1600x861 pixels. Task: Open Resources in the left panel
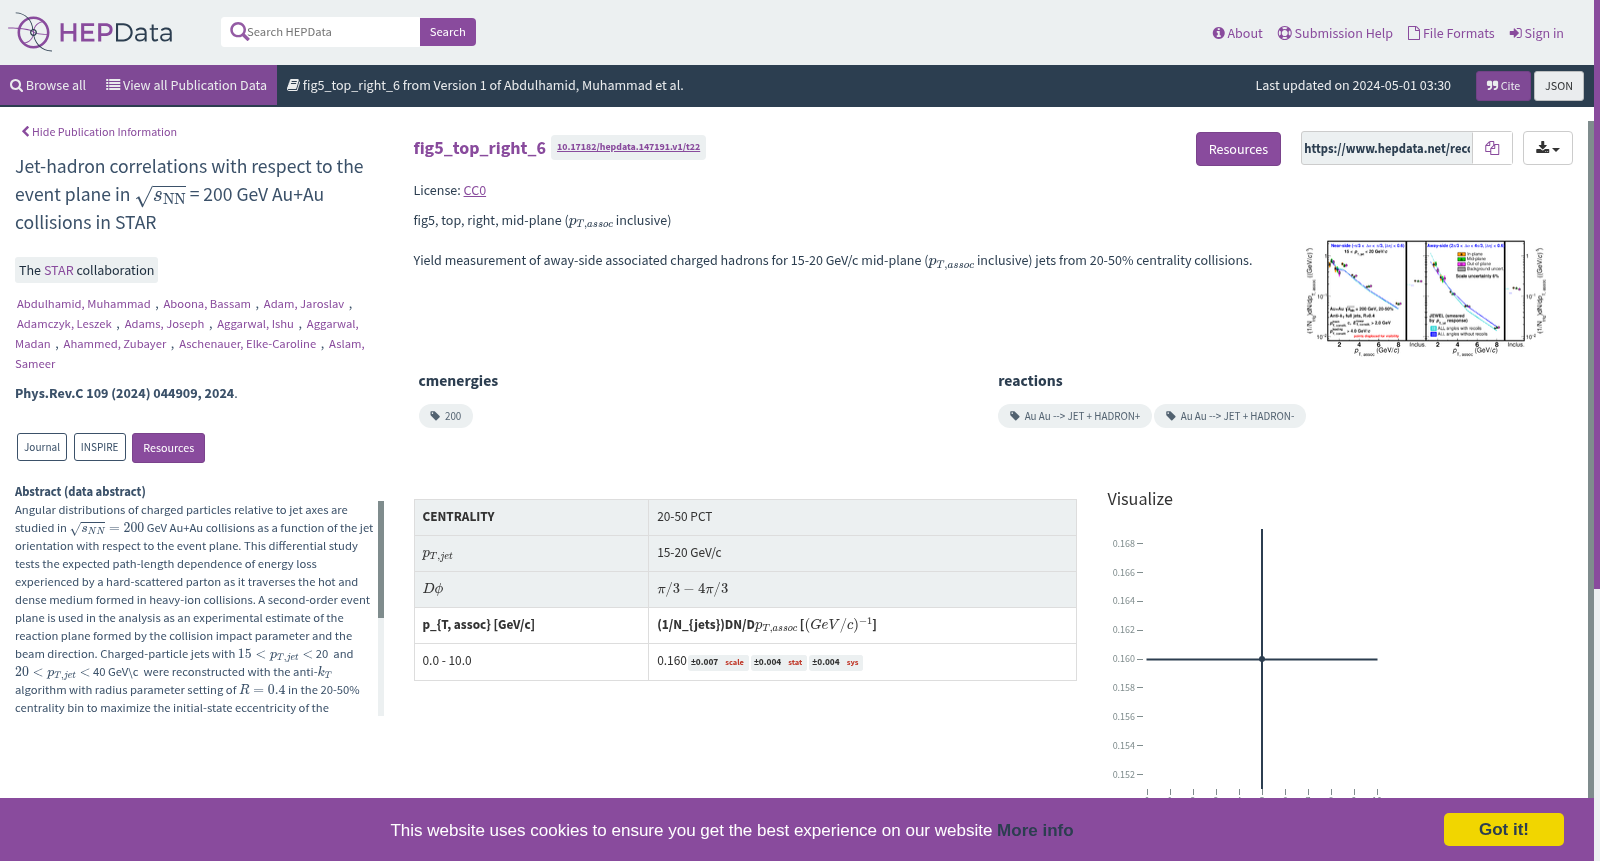point(168,448)
